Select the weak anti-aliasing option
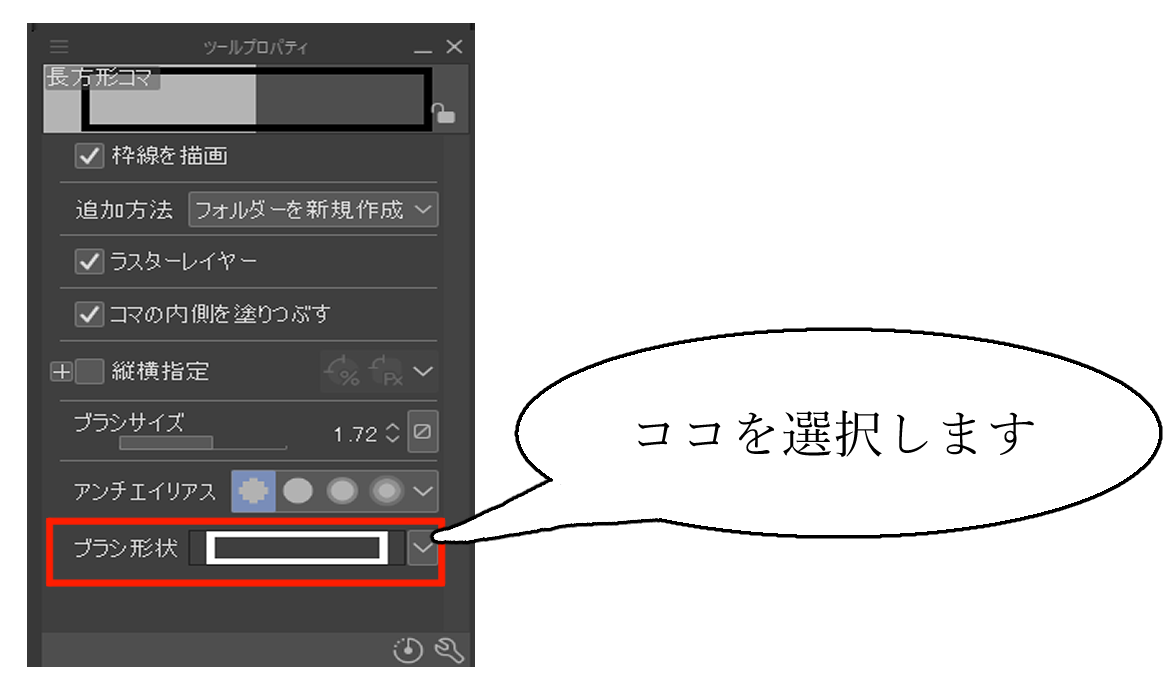This screenshot has height=690, width=1172. (x=297, y=491)
